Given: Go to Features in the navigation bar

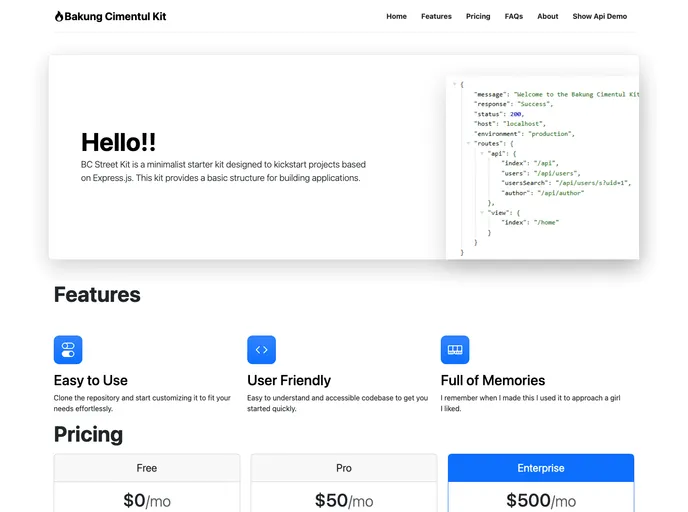Looking at the screenshot, I should 436,16.
